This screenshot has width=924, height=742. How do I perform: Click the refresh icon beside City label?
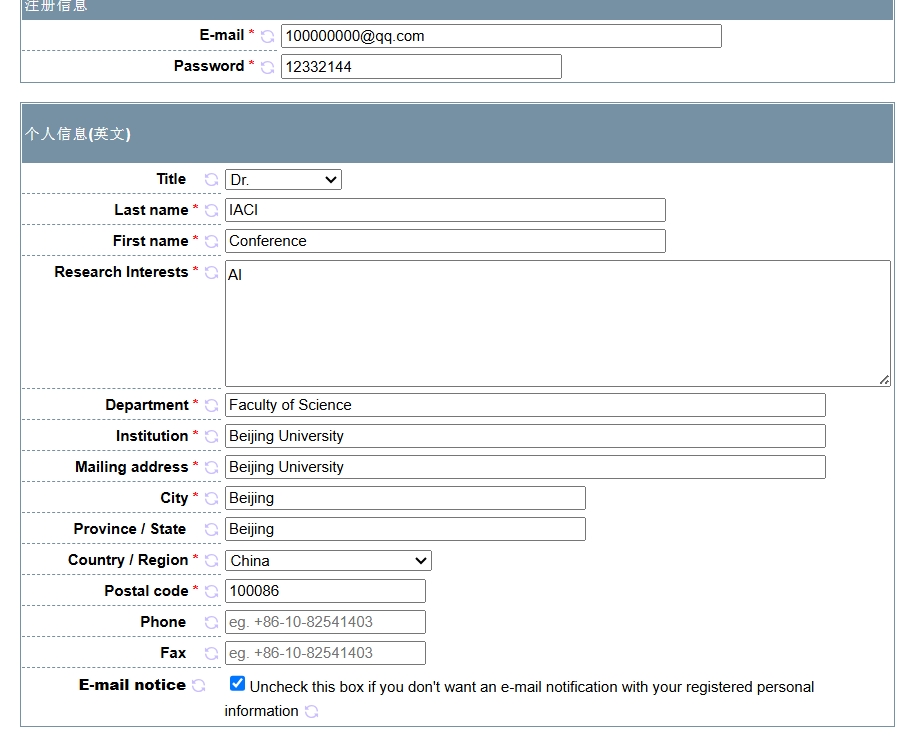click(x=212, y=499)
